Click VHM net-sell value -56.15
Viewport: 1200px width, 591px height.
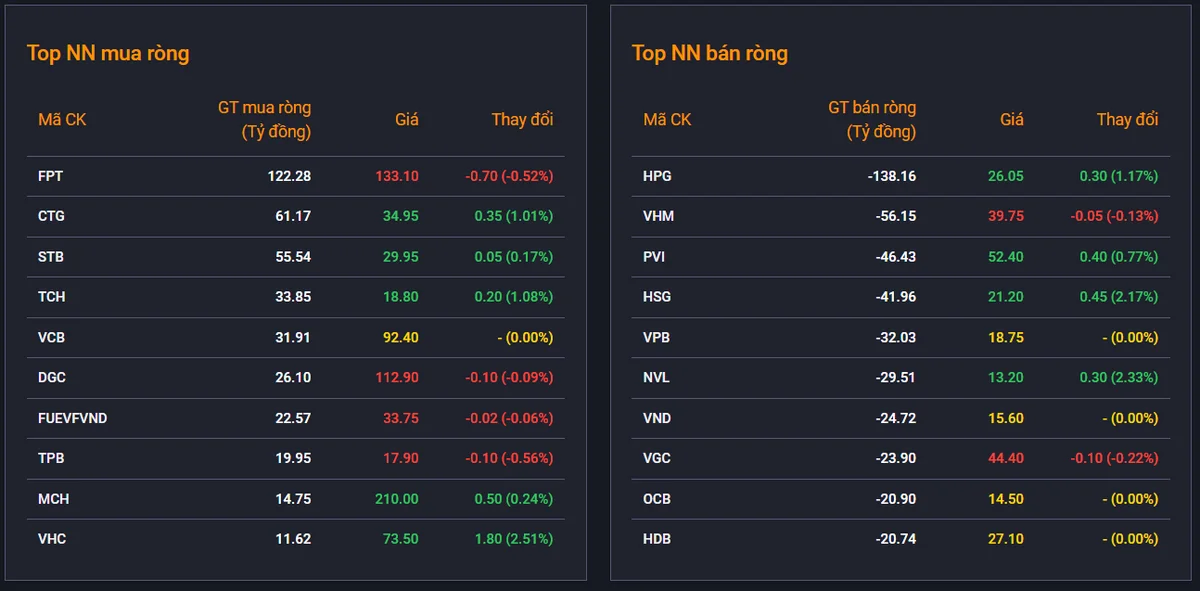click(x=896, y=216)
